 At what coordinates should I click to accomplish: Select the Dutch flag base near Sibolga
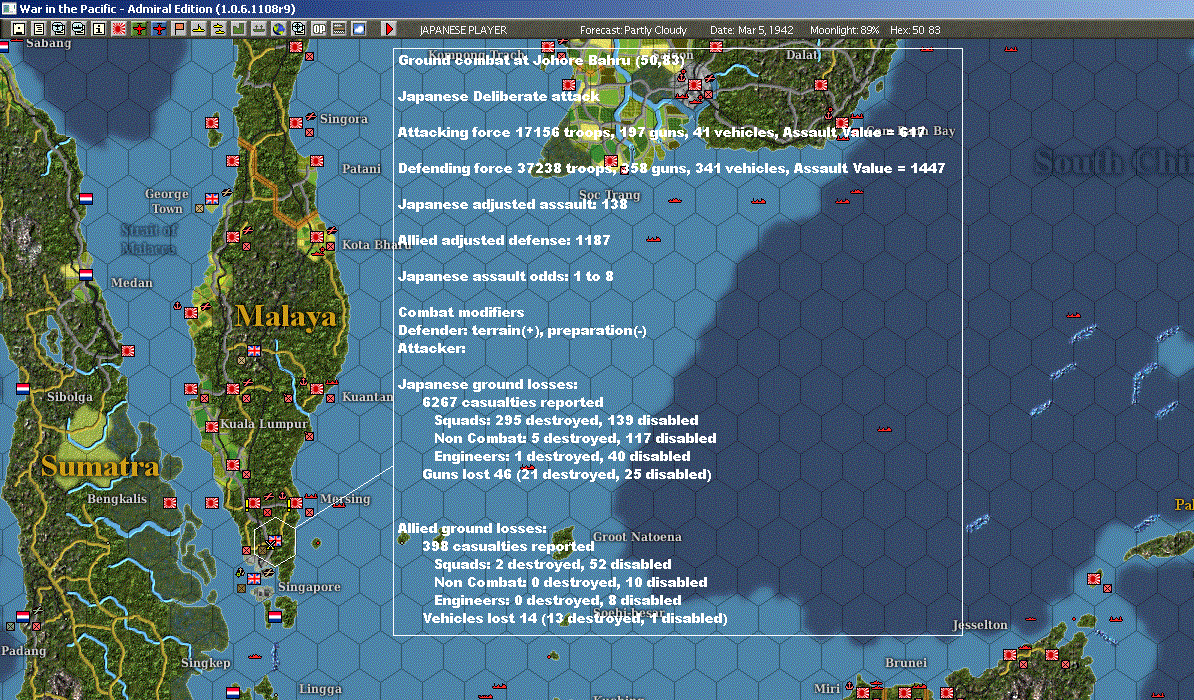pyautogui.click(x=23, y=388)
